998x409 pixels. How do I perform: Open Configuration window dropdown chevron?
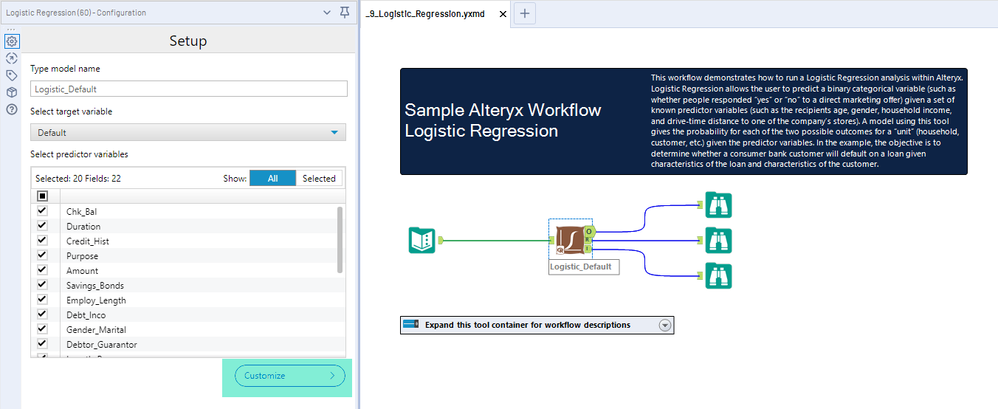(327, 12)
